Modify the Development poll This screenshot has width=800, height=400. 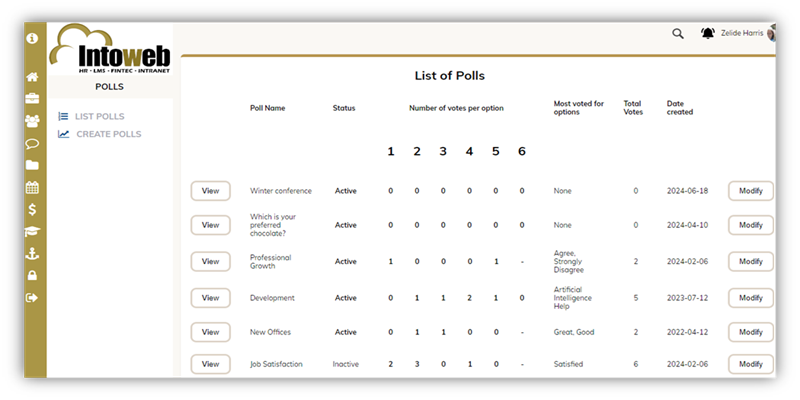point(751,298)
